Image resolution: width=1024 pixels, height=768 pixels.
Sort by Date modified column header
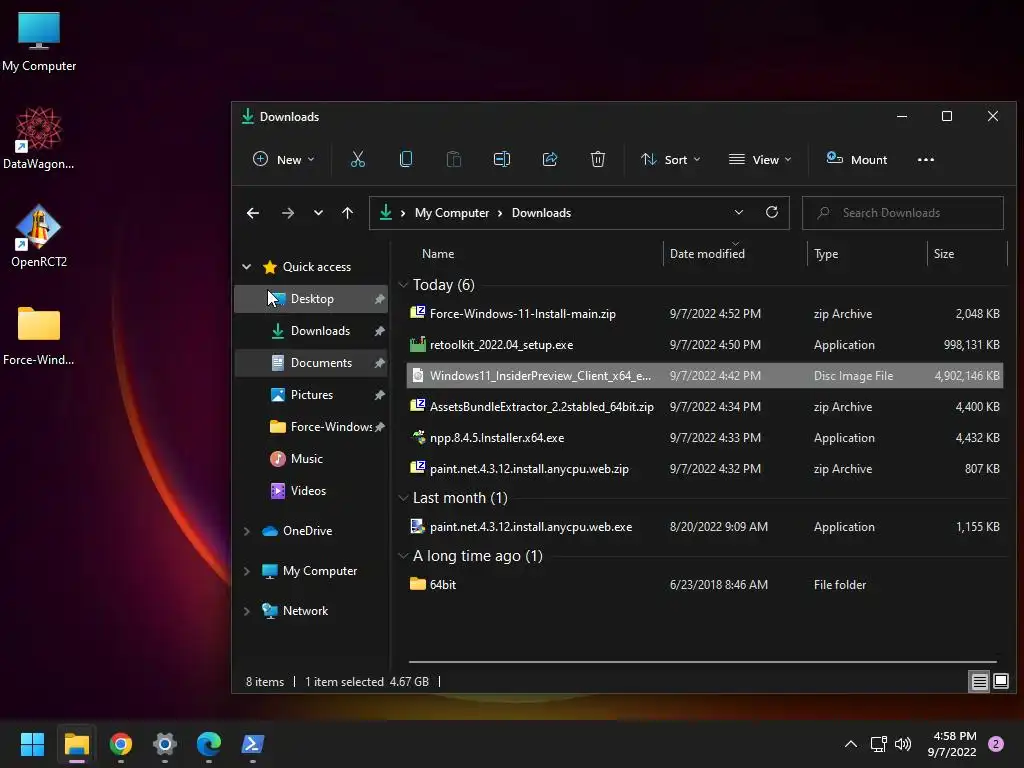point(707,254)
